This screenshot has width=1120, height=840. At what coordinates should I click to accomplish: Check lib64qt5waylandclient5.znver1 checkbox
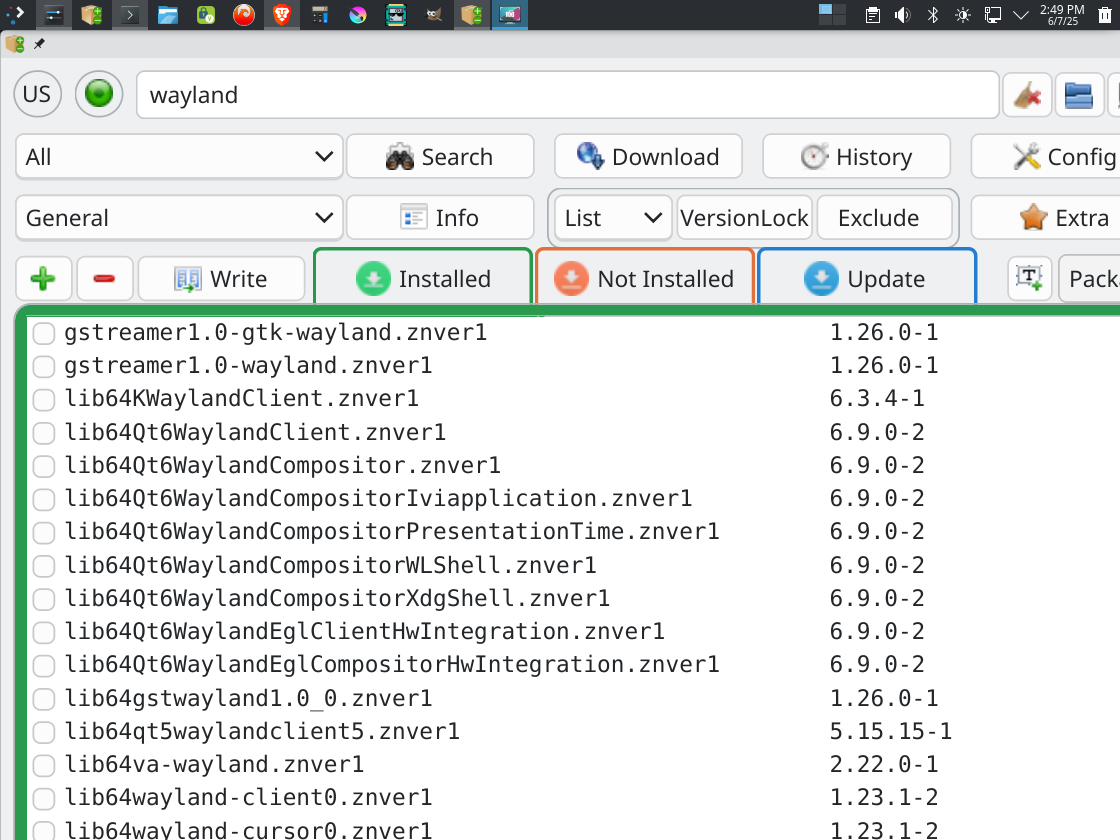pyautogui.click(x=44, y=732)
